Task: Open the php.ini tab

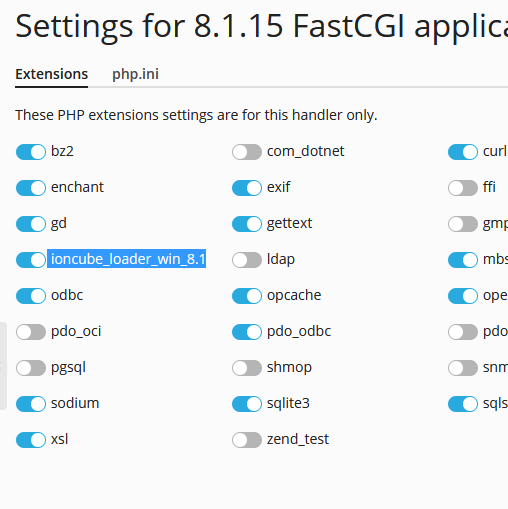Action: point(135,74)
